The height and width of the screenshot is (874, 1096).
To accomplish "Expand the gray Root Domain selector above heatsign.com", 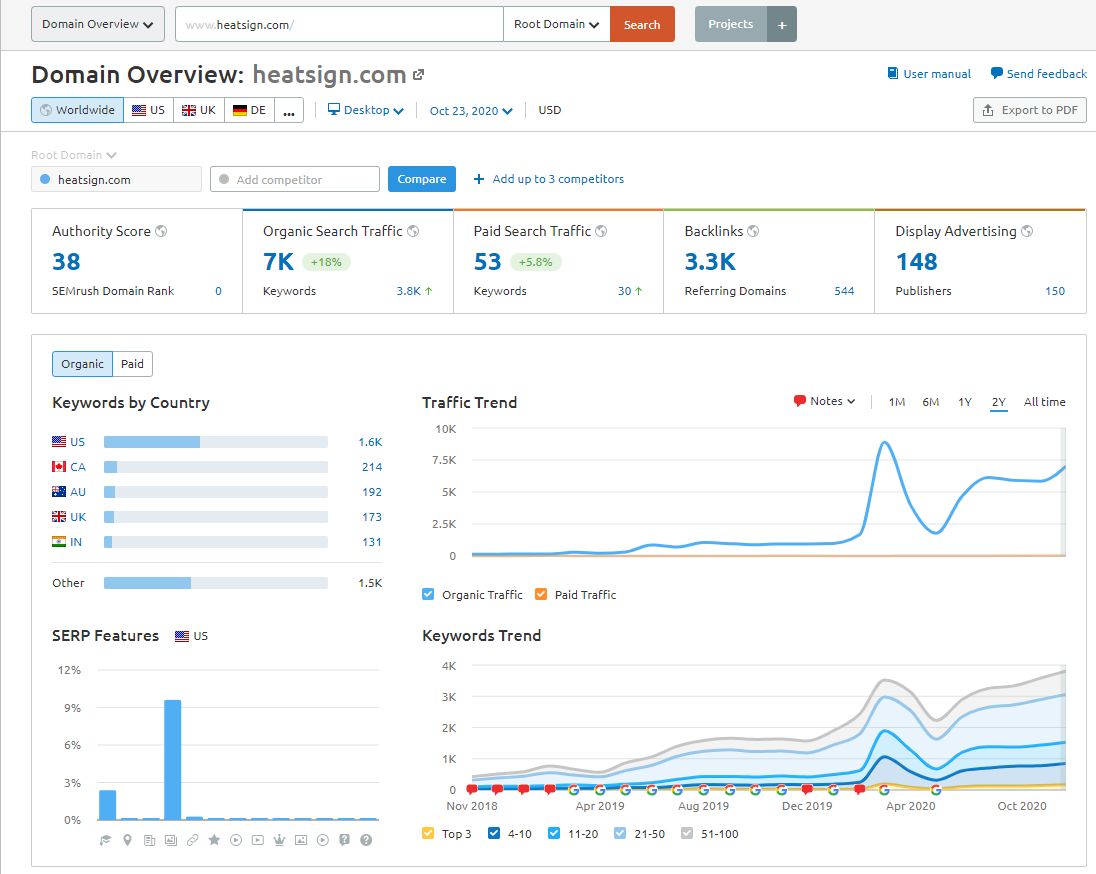I will (x=73, y=155).
